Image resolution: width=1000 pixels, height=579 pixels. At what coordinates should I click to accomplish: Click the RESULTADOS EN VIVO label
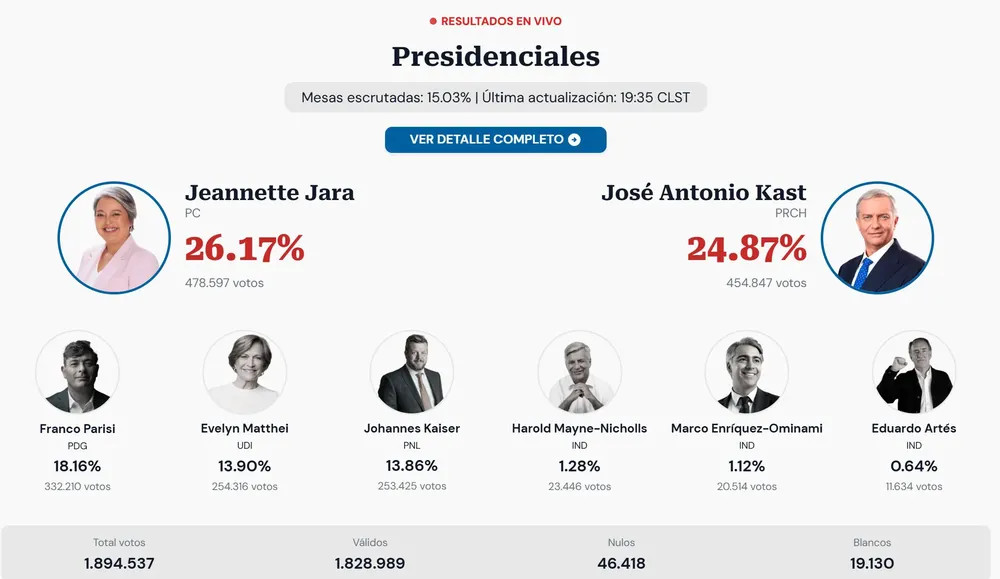point(502,21)
